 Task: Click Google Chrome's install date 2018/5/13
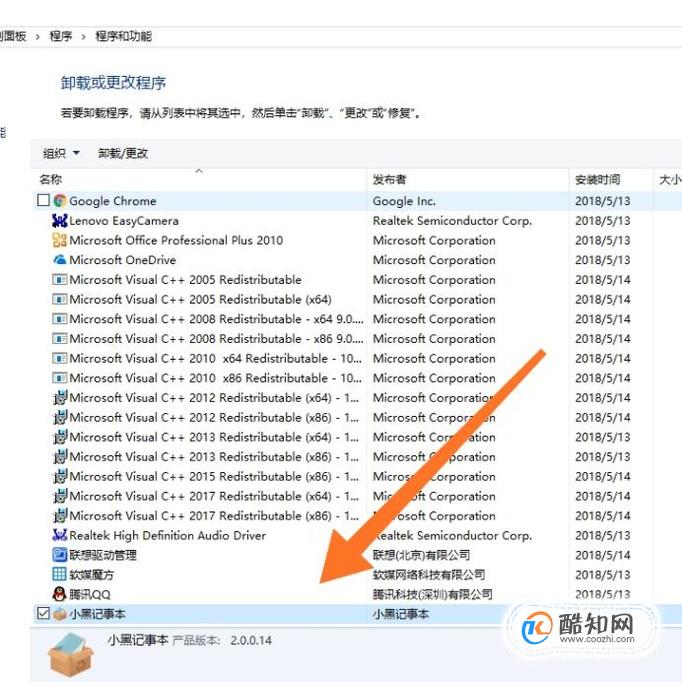(x=602, y=201)
